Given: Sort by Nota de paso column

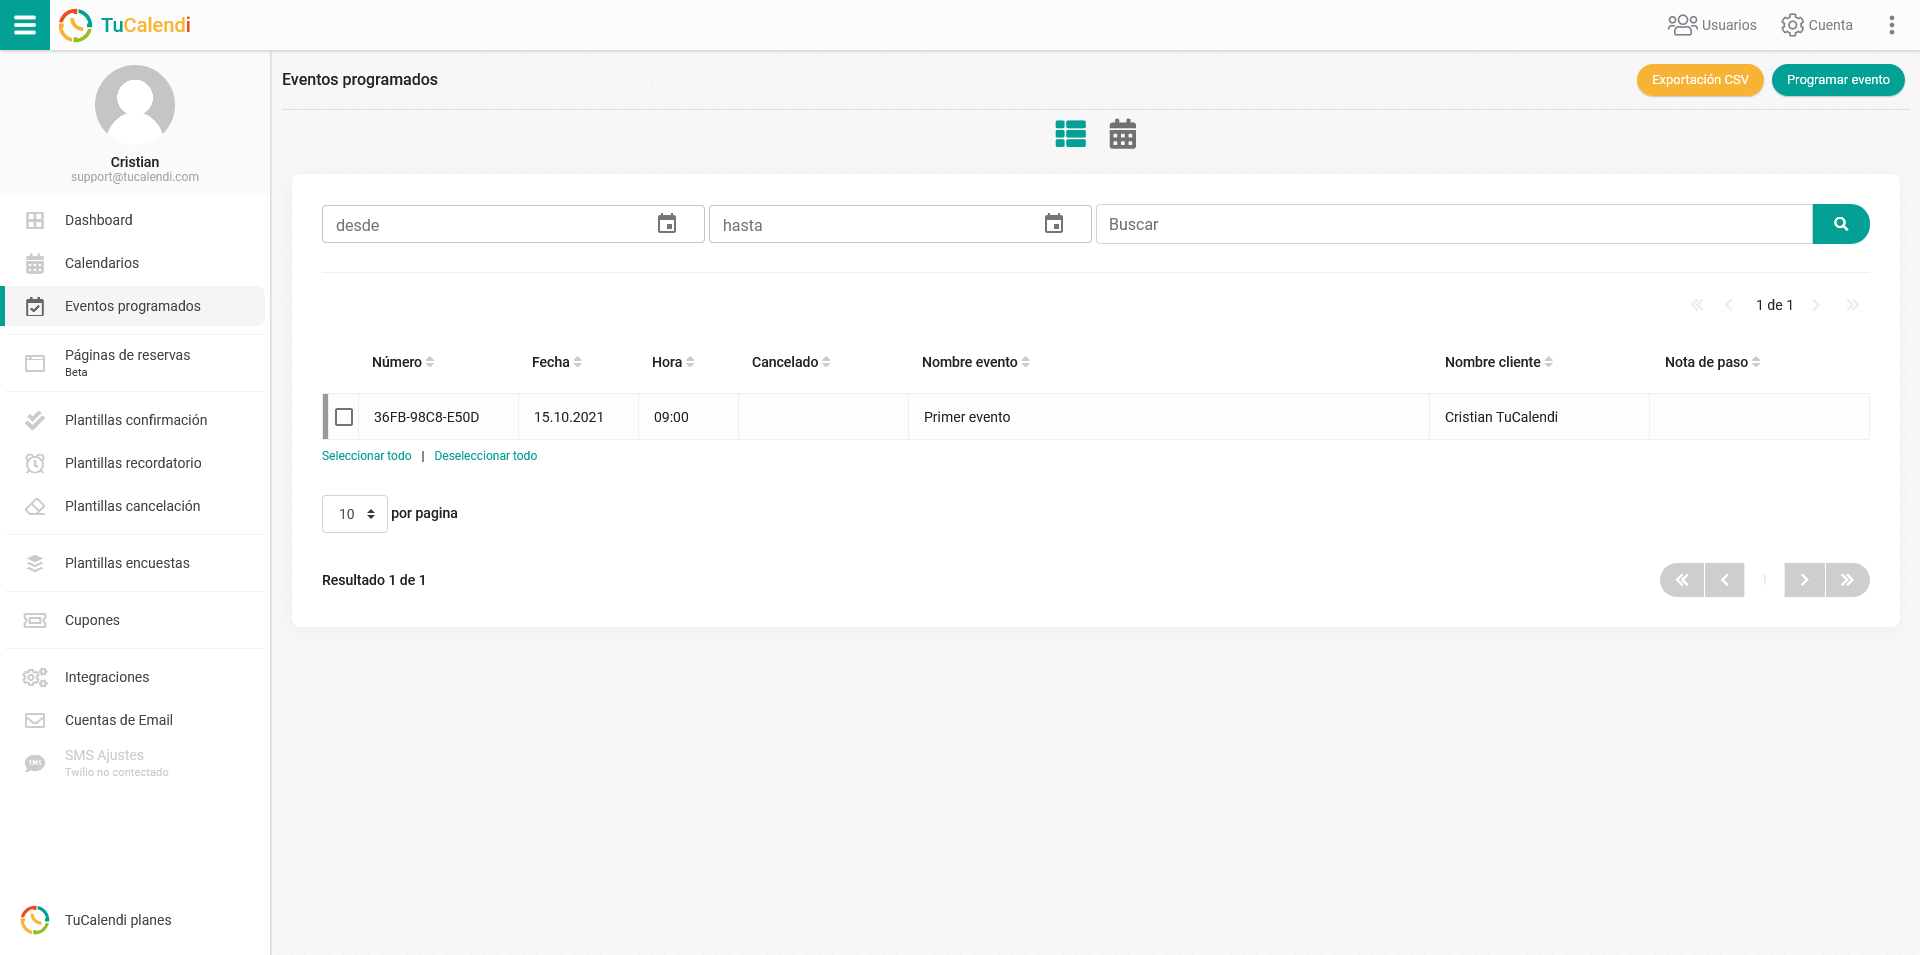Looking at the screenshot, I should [x=1713, y=362].
